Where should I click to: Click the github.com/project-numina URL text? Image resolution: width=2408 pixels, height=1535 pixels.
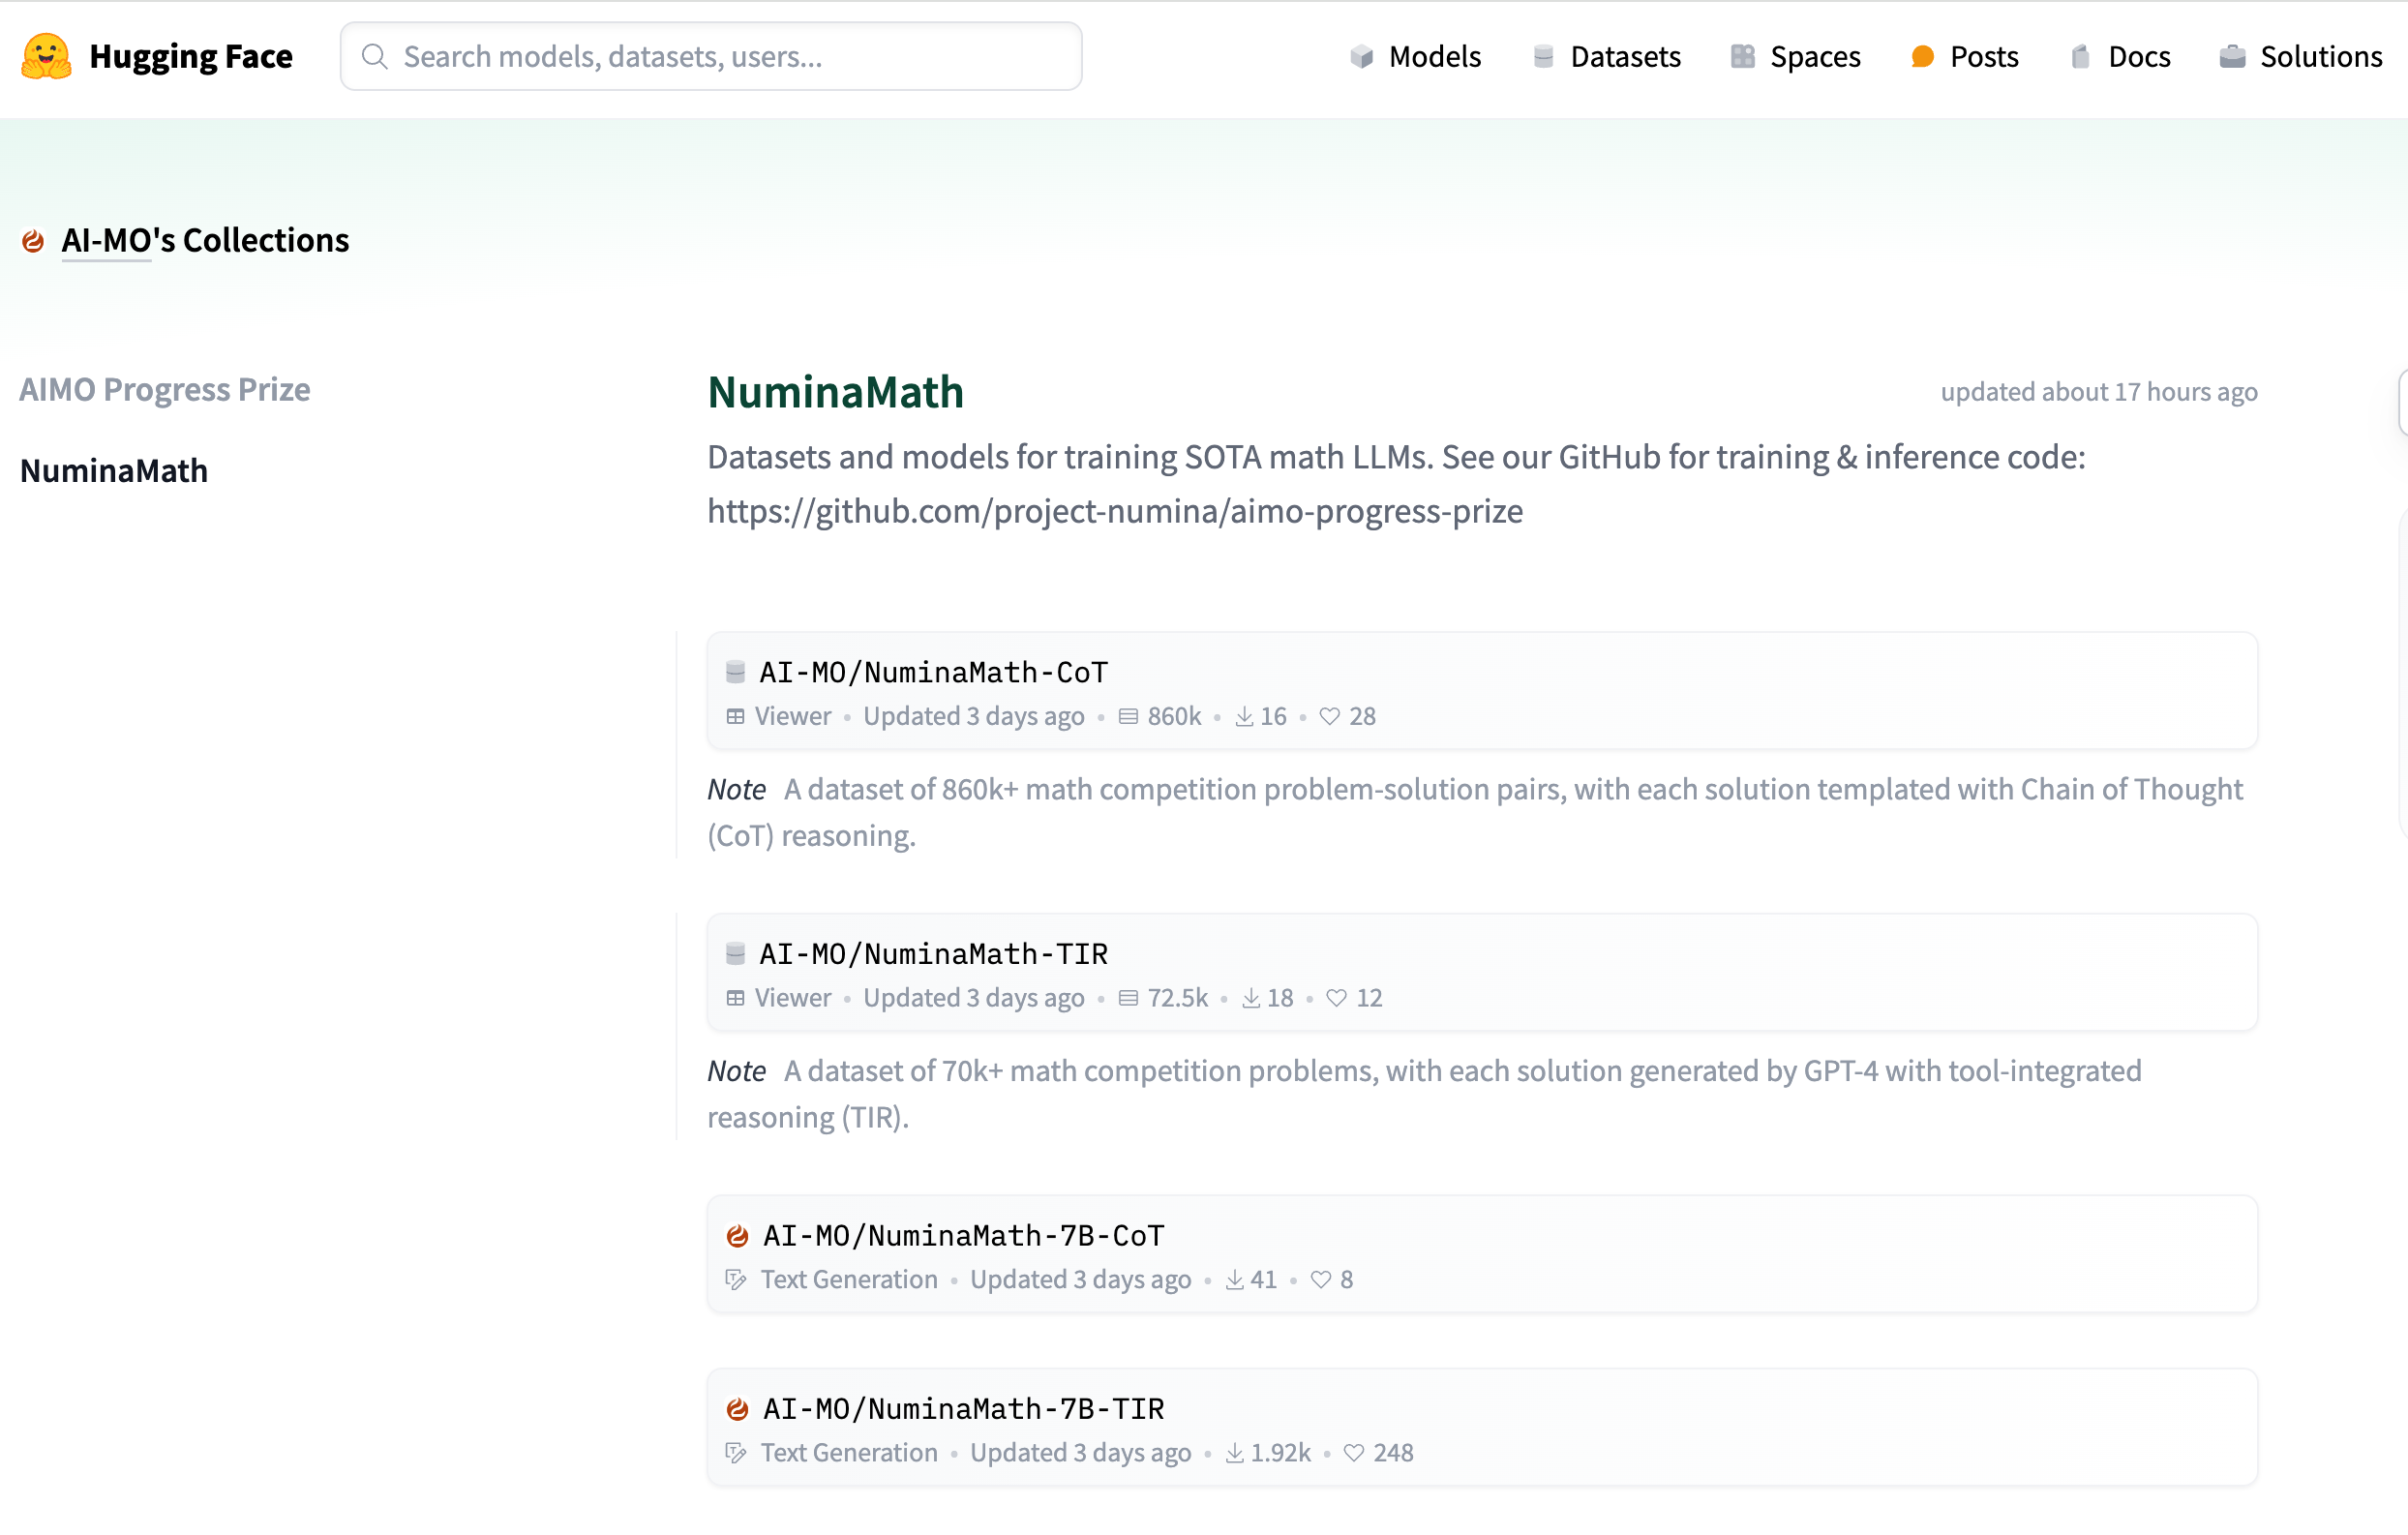pyautogui.click(x=1115, y=512)
